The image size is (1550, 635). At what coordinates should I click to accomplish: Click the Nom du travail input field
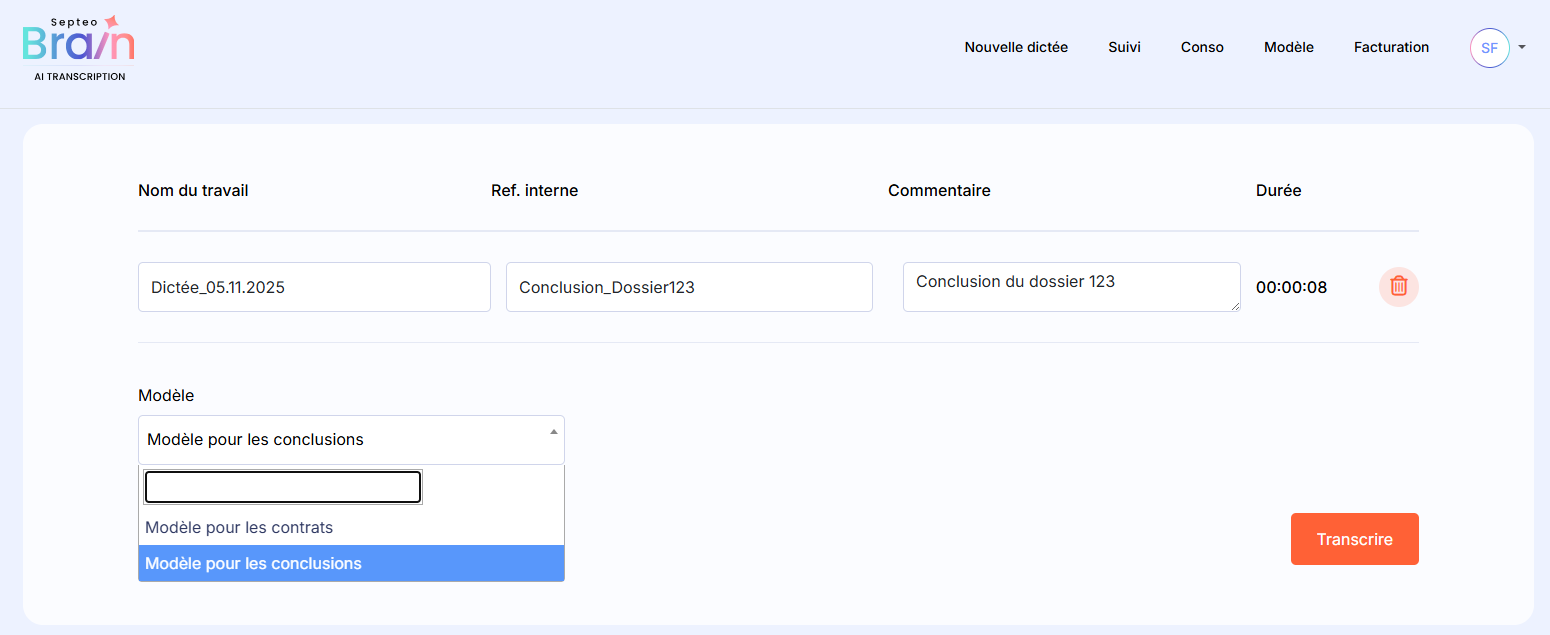click(x=314, y=287)
